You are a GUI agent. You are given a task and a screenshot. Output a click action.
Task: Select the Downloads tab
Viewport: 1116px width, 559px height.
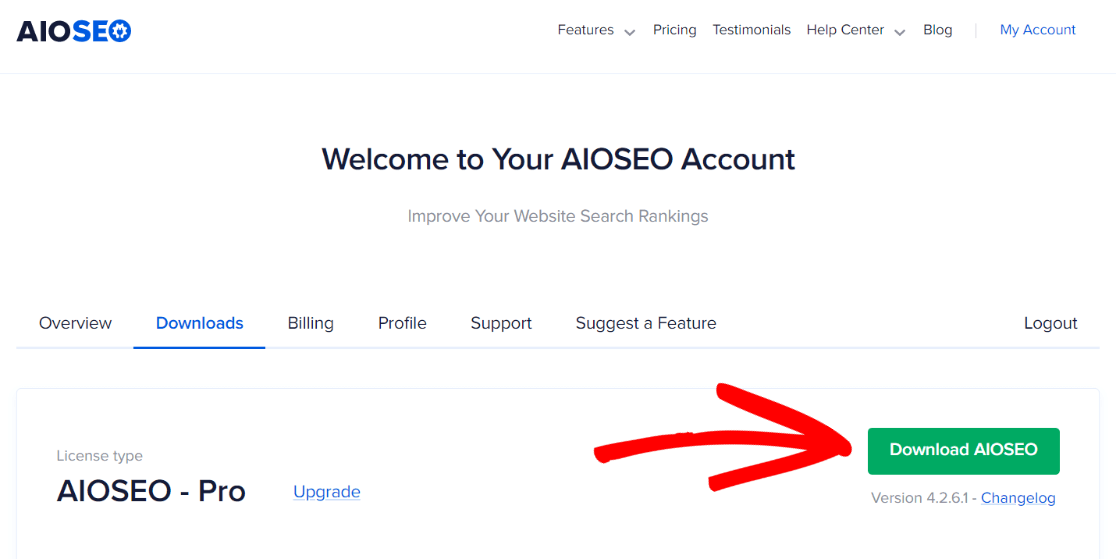(199, 323)
